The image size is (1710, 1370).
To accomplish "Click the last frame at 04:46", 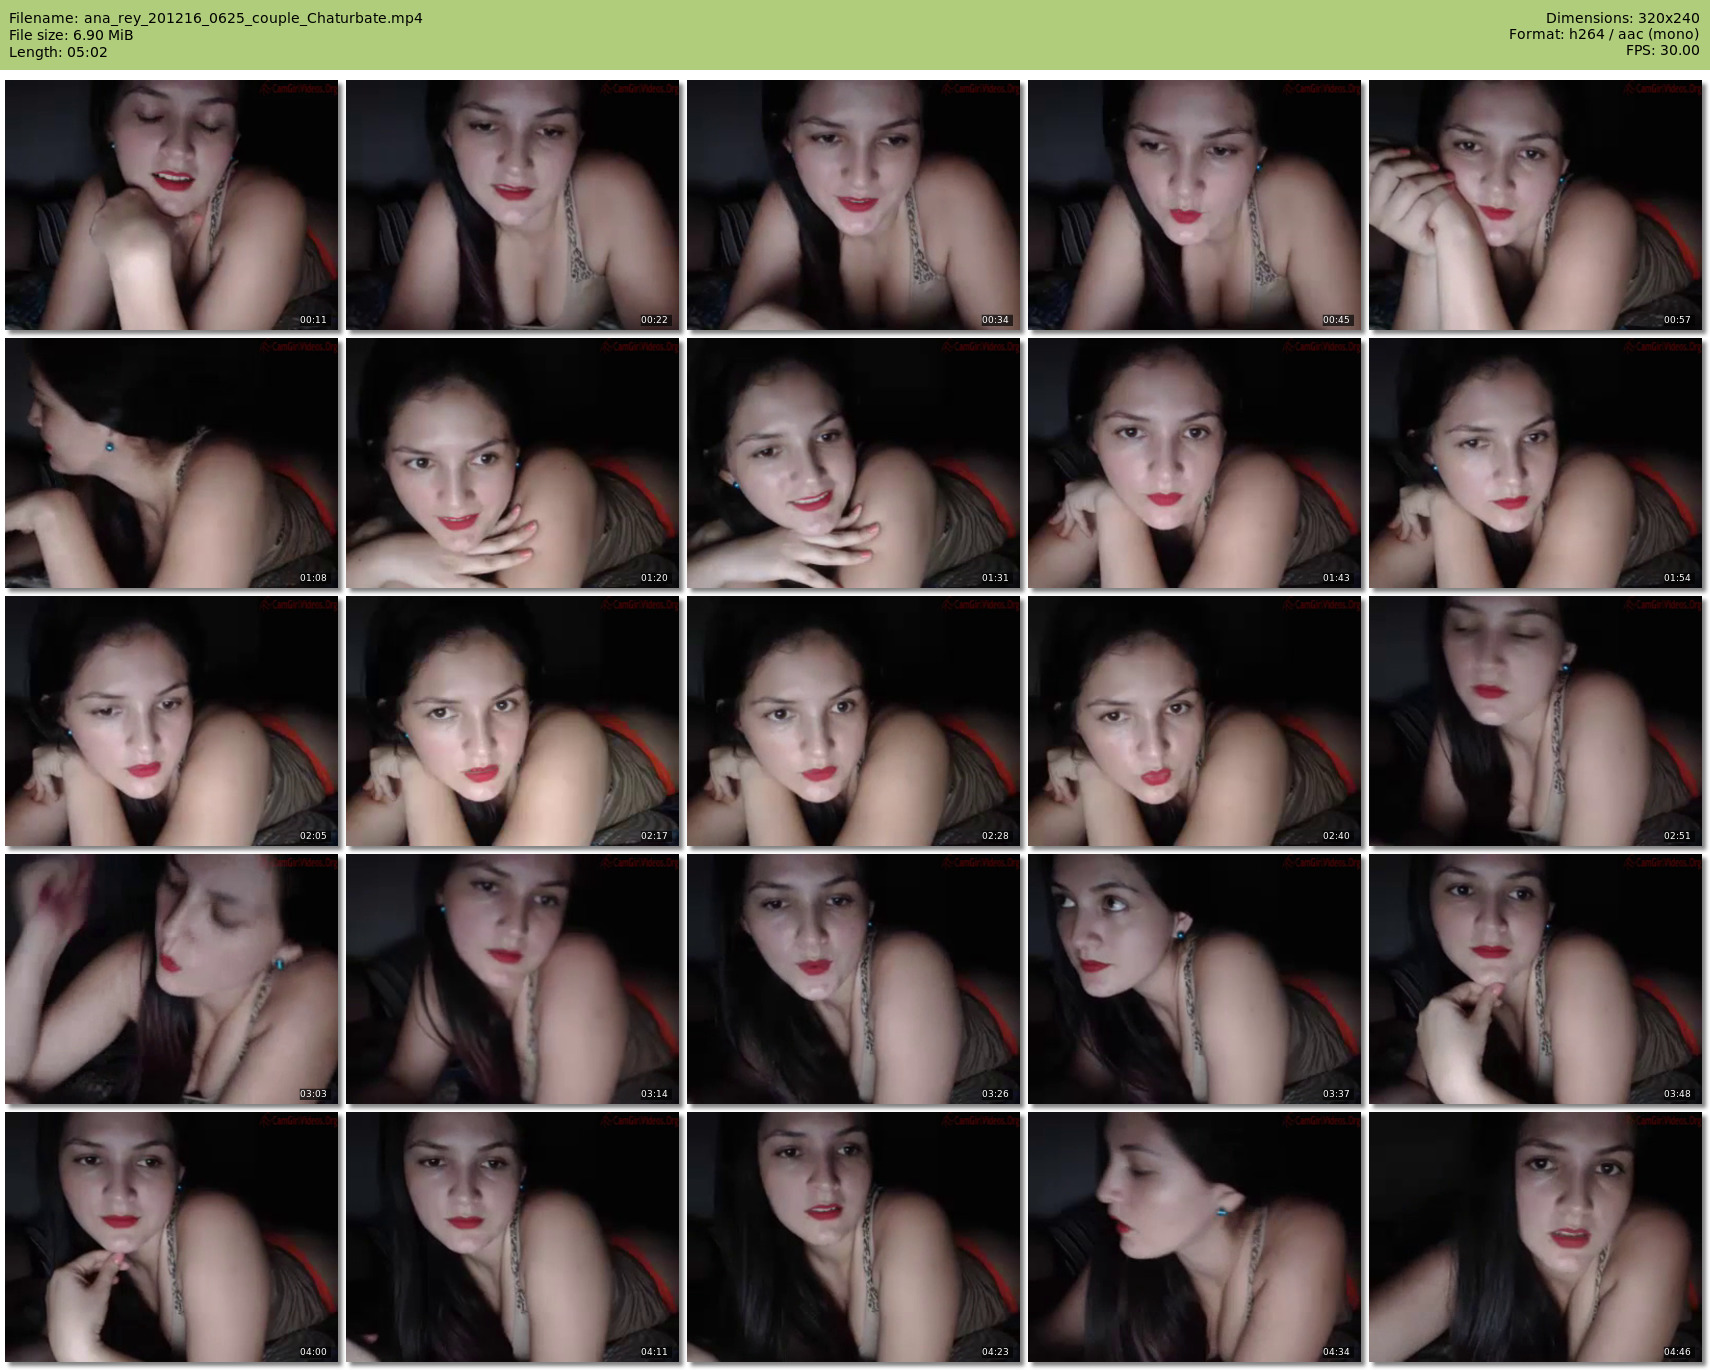I will point(1536,1237).
